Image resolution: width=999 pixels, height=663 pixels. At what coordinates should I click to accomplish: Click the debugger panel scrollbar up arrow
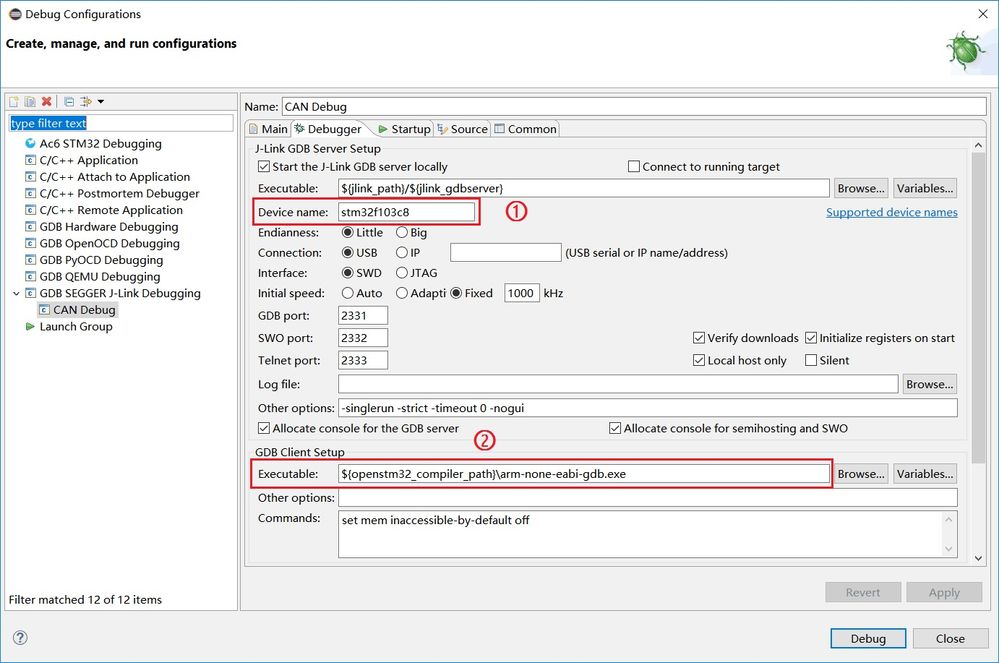(978, 145)
